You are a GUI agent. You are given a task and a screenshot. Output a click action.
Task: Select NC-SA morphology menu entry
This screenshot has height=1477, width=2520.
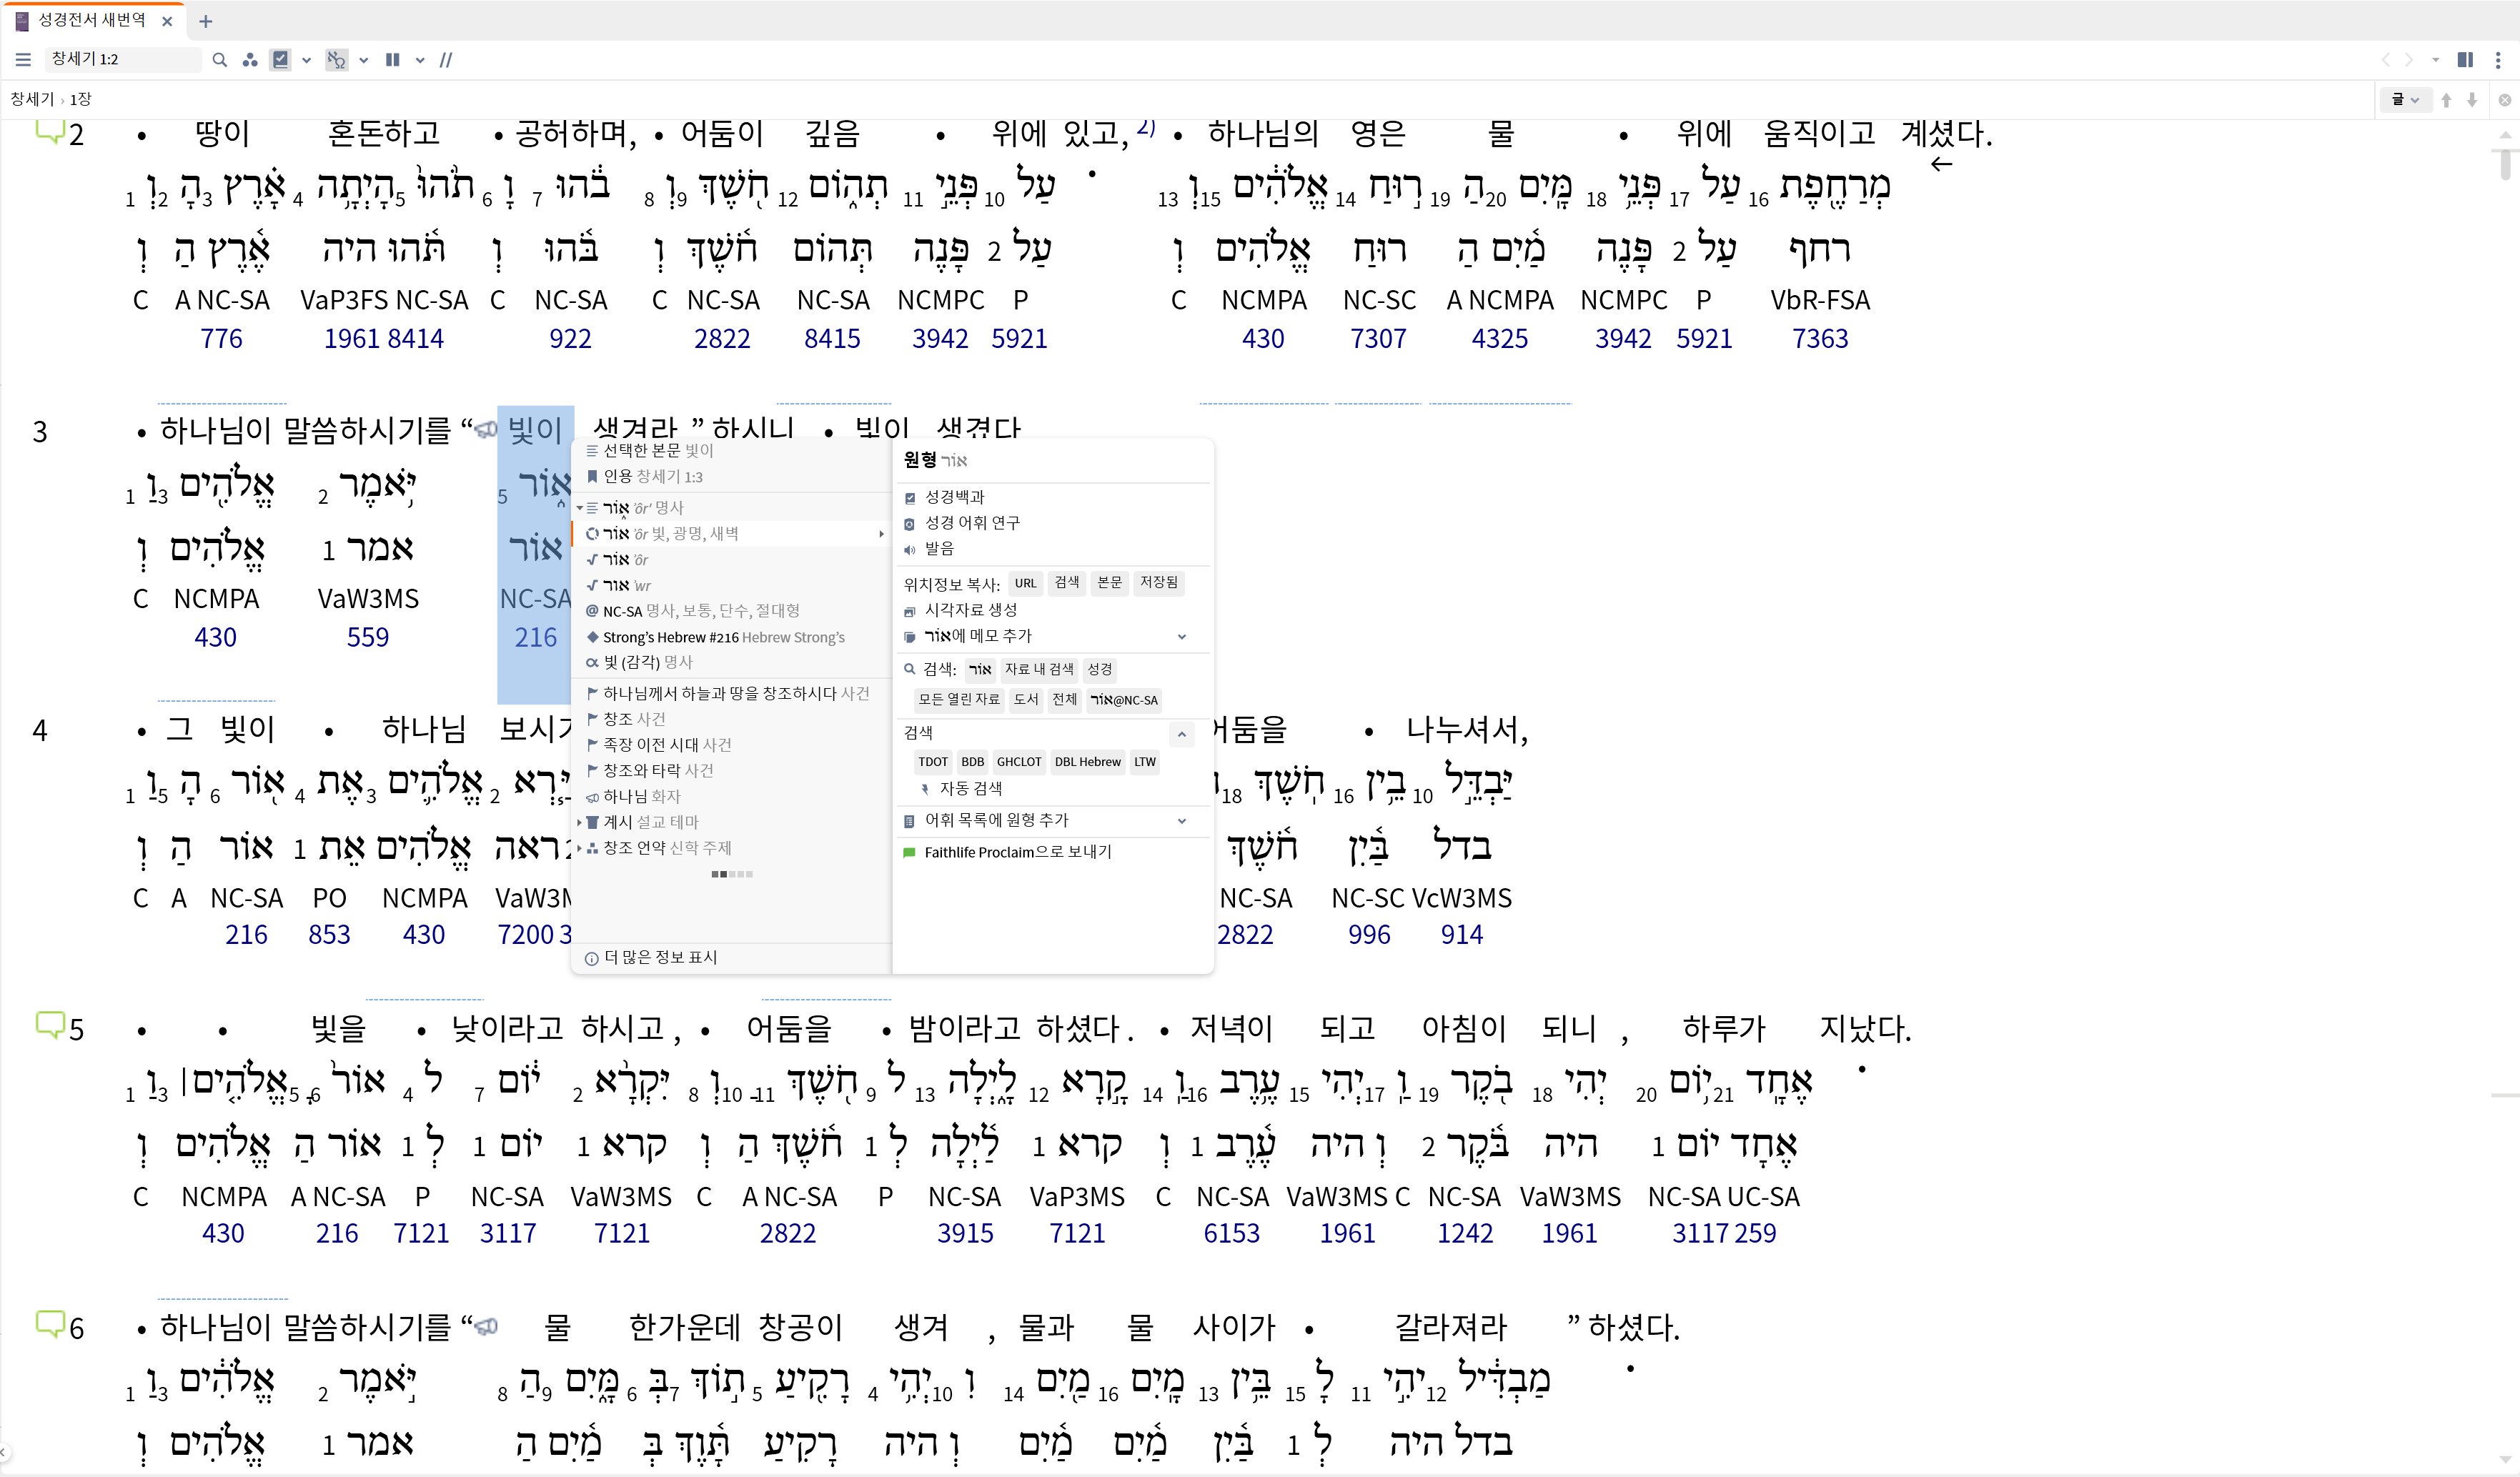(x=732, y=611)
